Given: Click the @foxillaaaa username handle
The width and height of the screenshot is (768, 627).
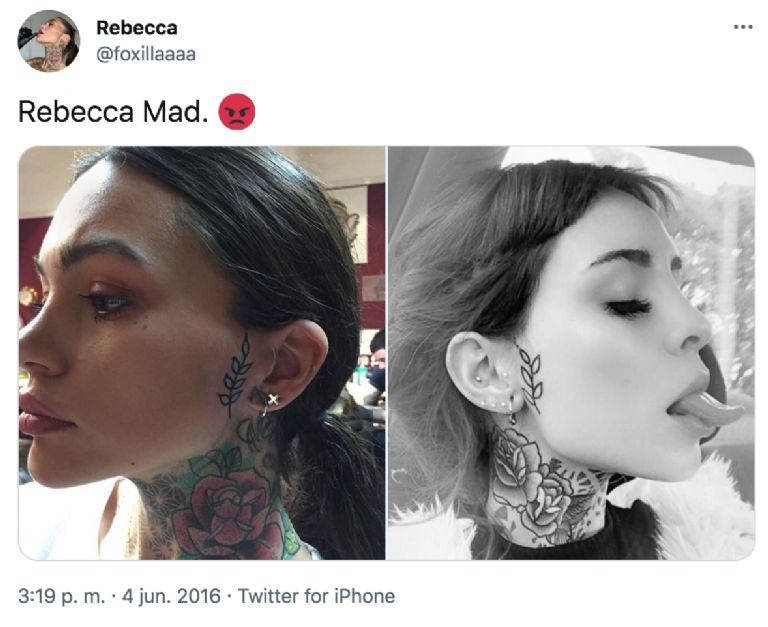Looking at the screenshot, I should [146, 54].
